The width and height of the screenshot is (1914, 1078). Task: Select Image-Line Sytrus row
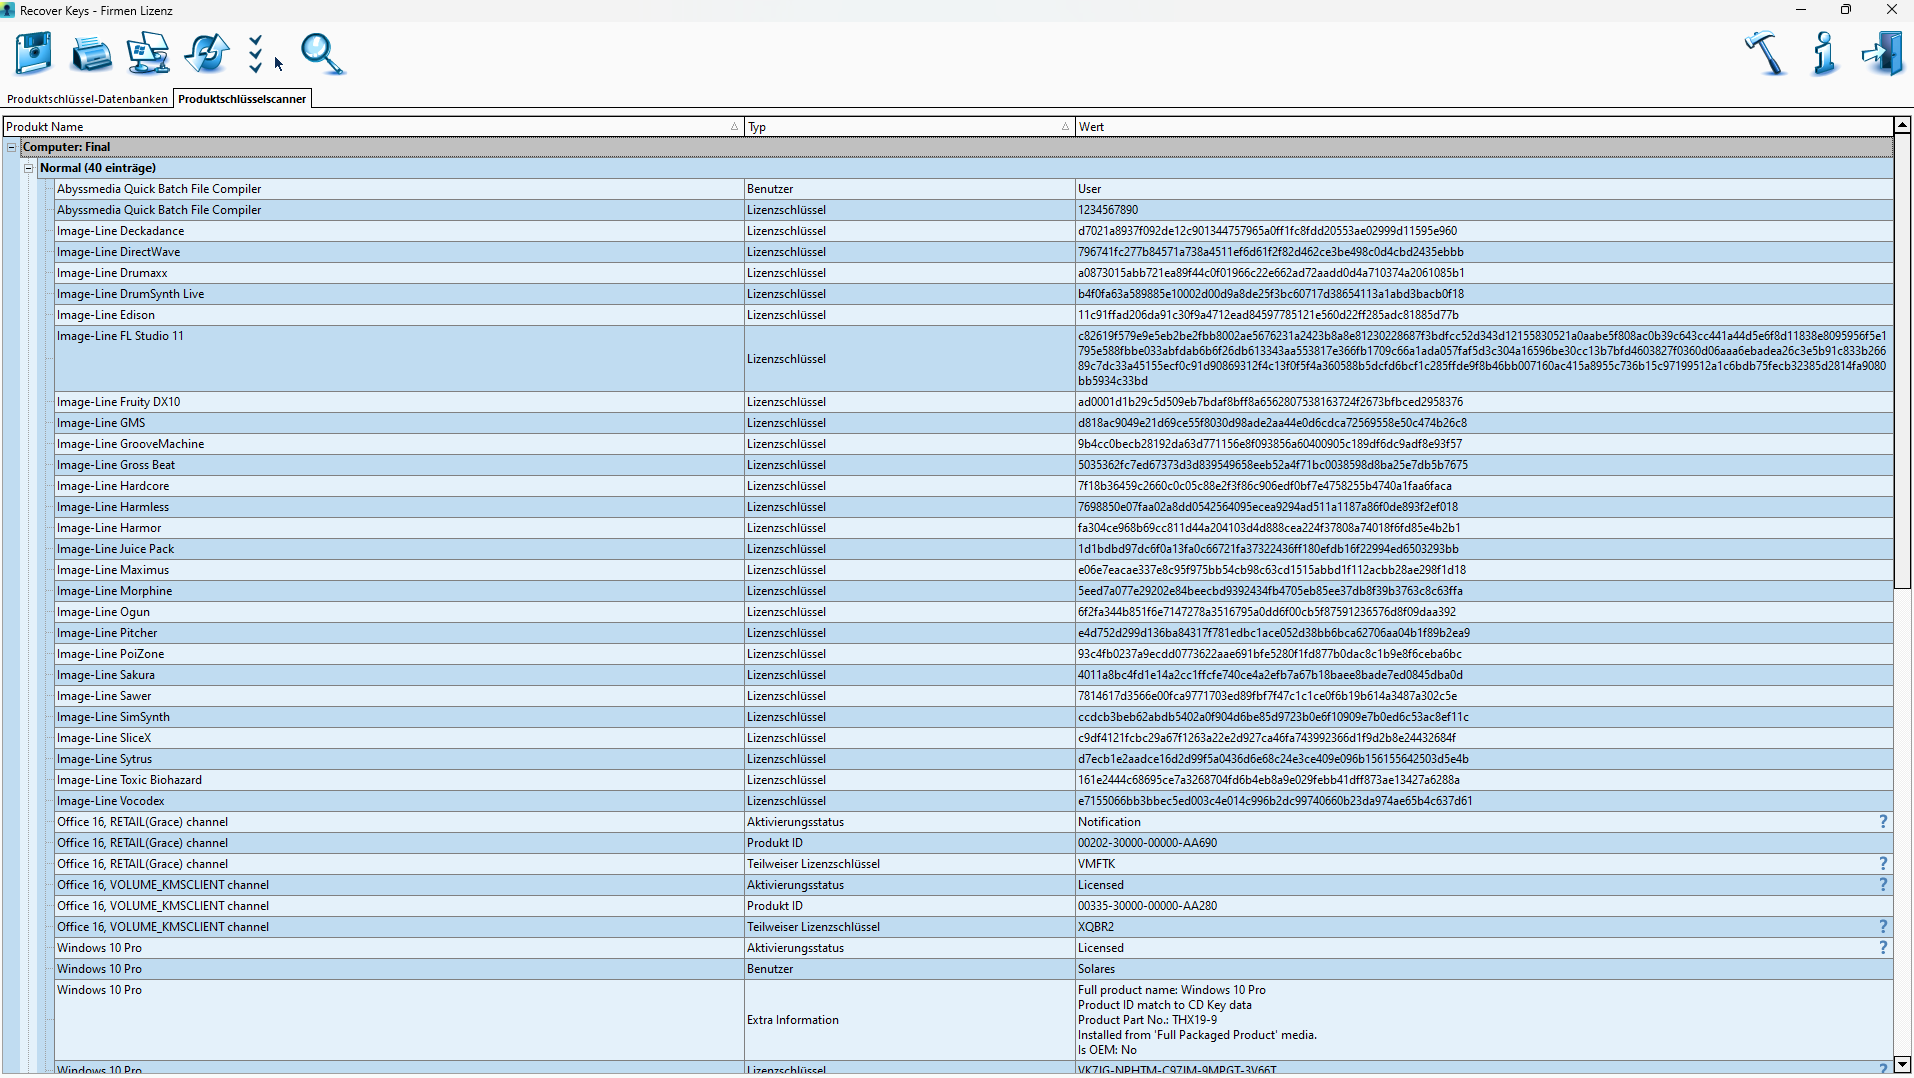974,759
